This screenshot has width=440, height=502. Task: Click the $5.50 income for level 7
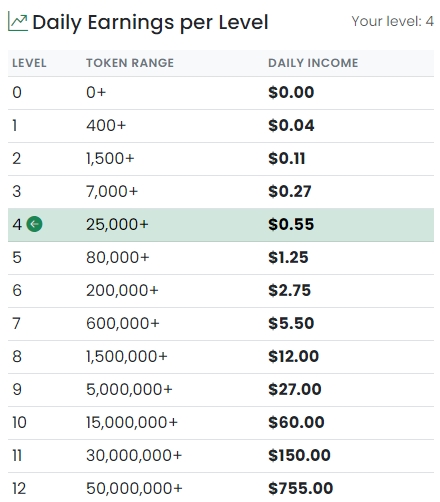coord(291,323)
